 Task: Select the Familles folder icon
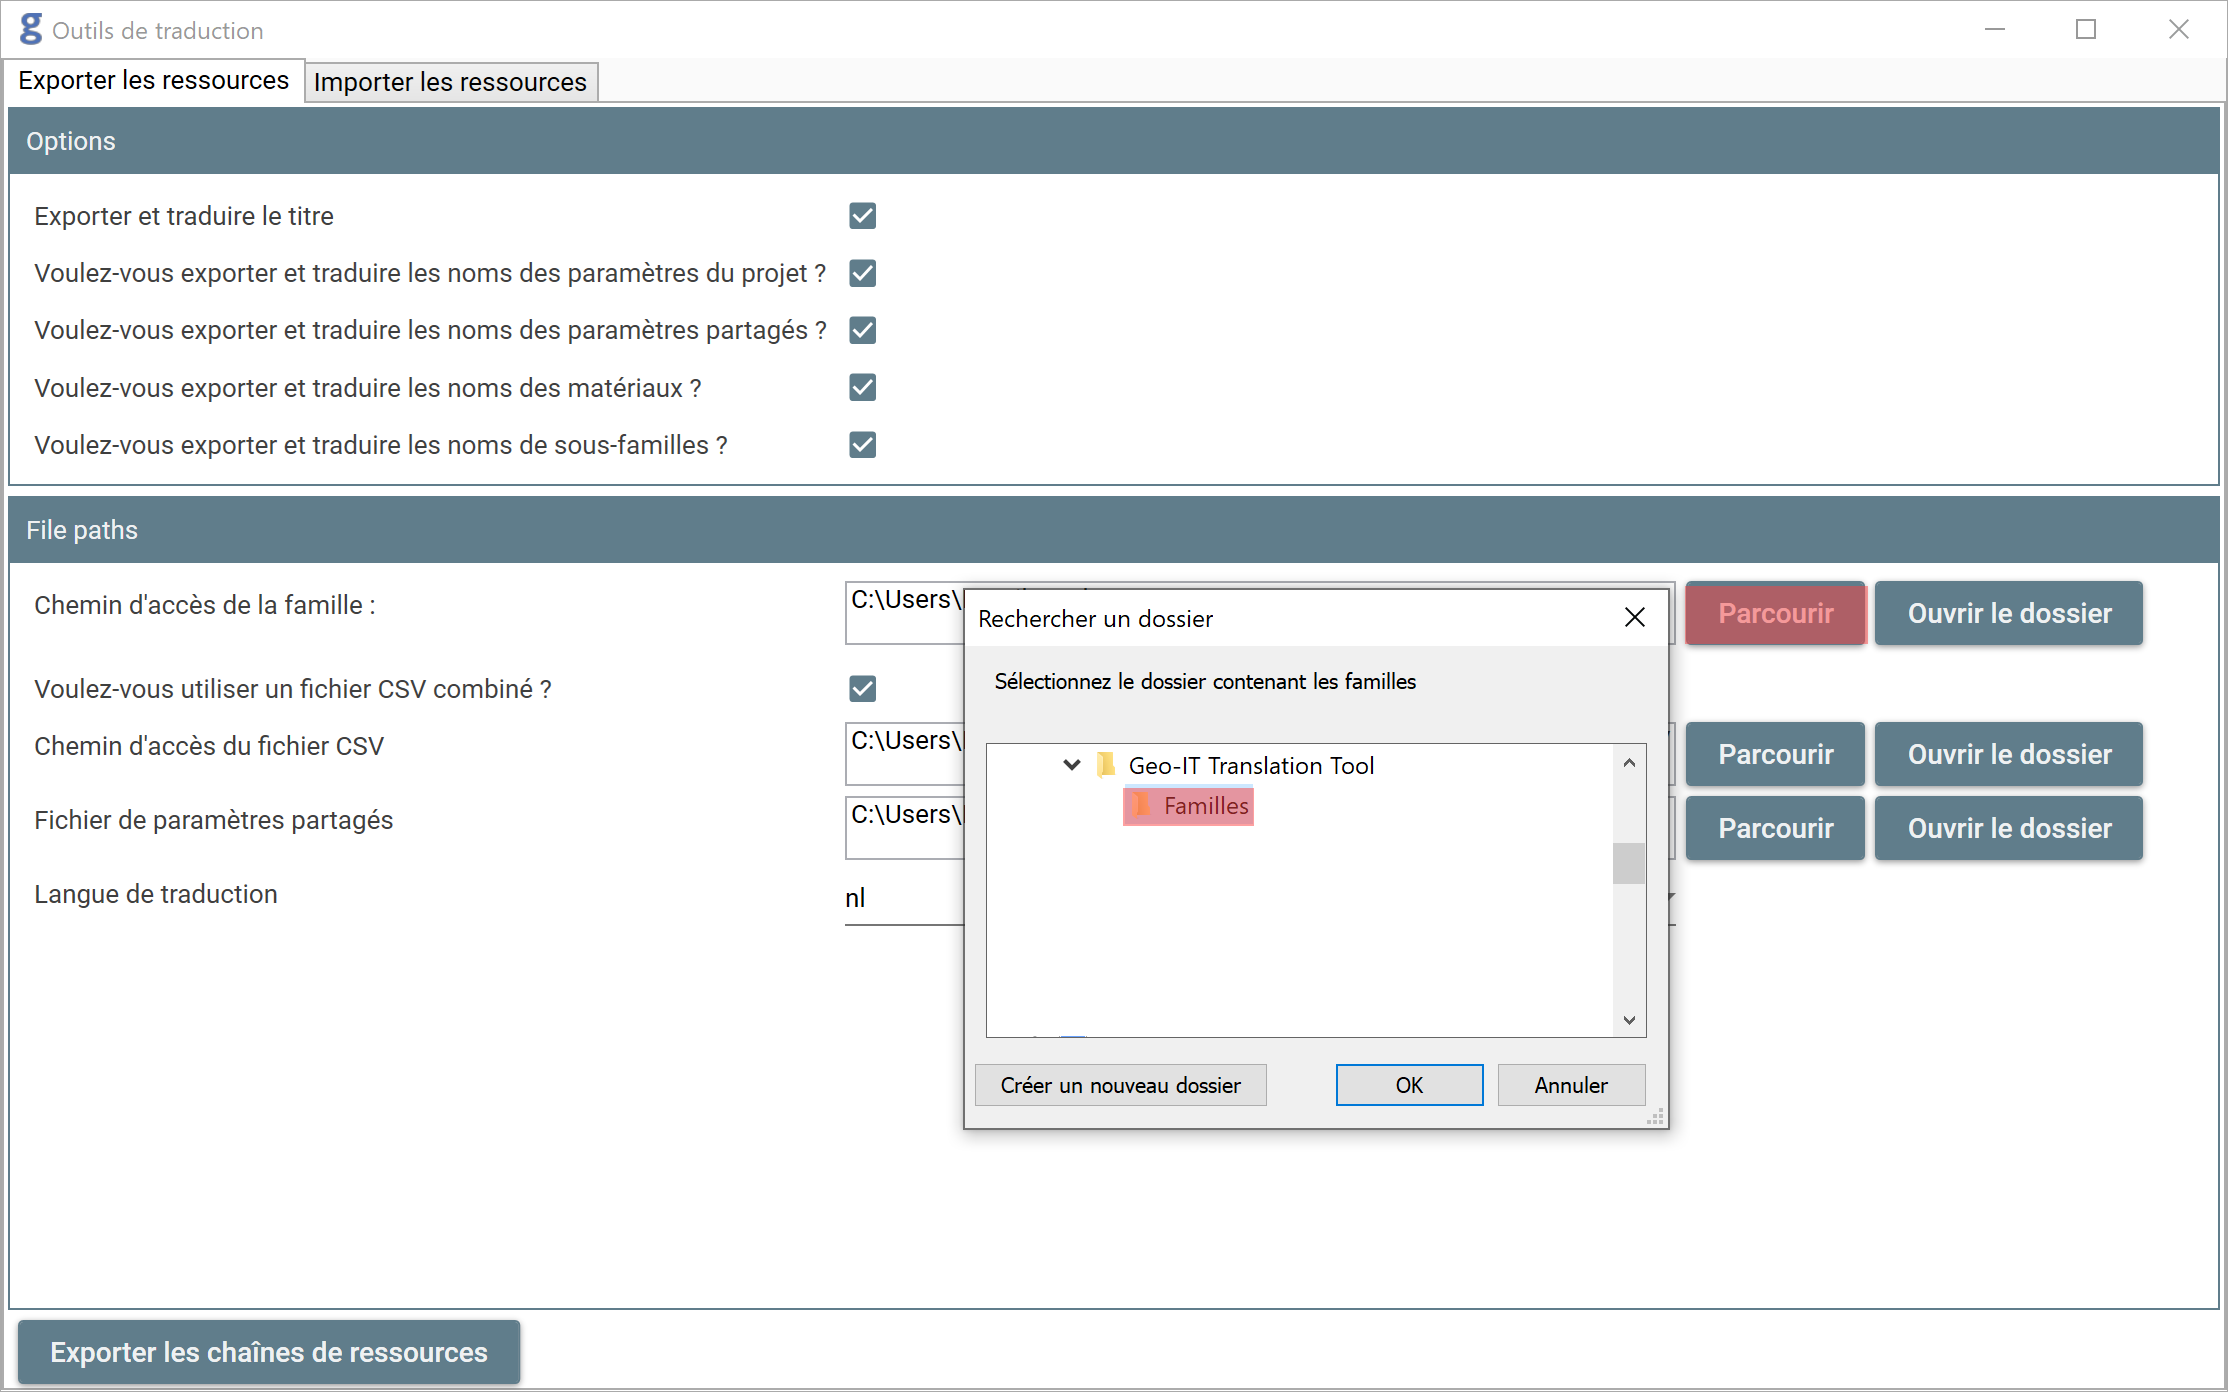click(x=1142, y=805)
